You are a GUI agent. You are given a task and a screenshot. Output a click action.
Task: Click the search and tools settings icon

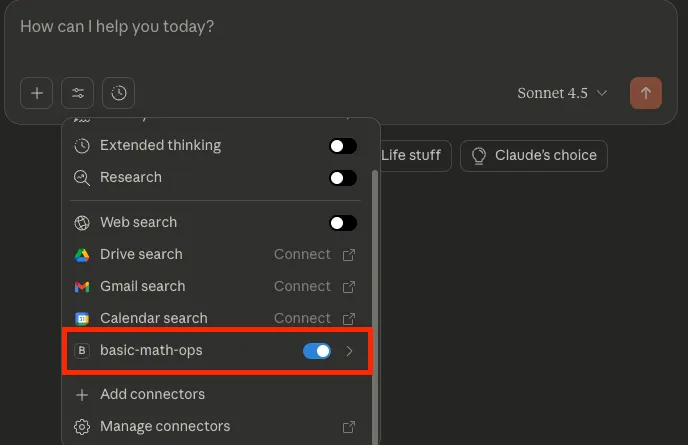coord(78,93)
